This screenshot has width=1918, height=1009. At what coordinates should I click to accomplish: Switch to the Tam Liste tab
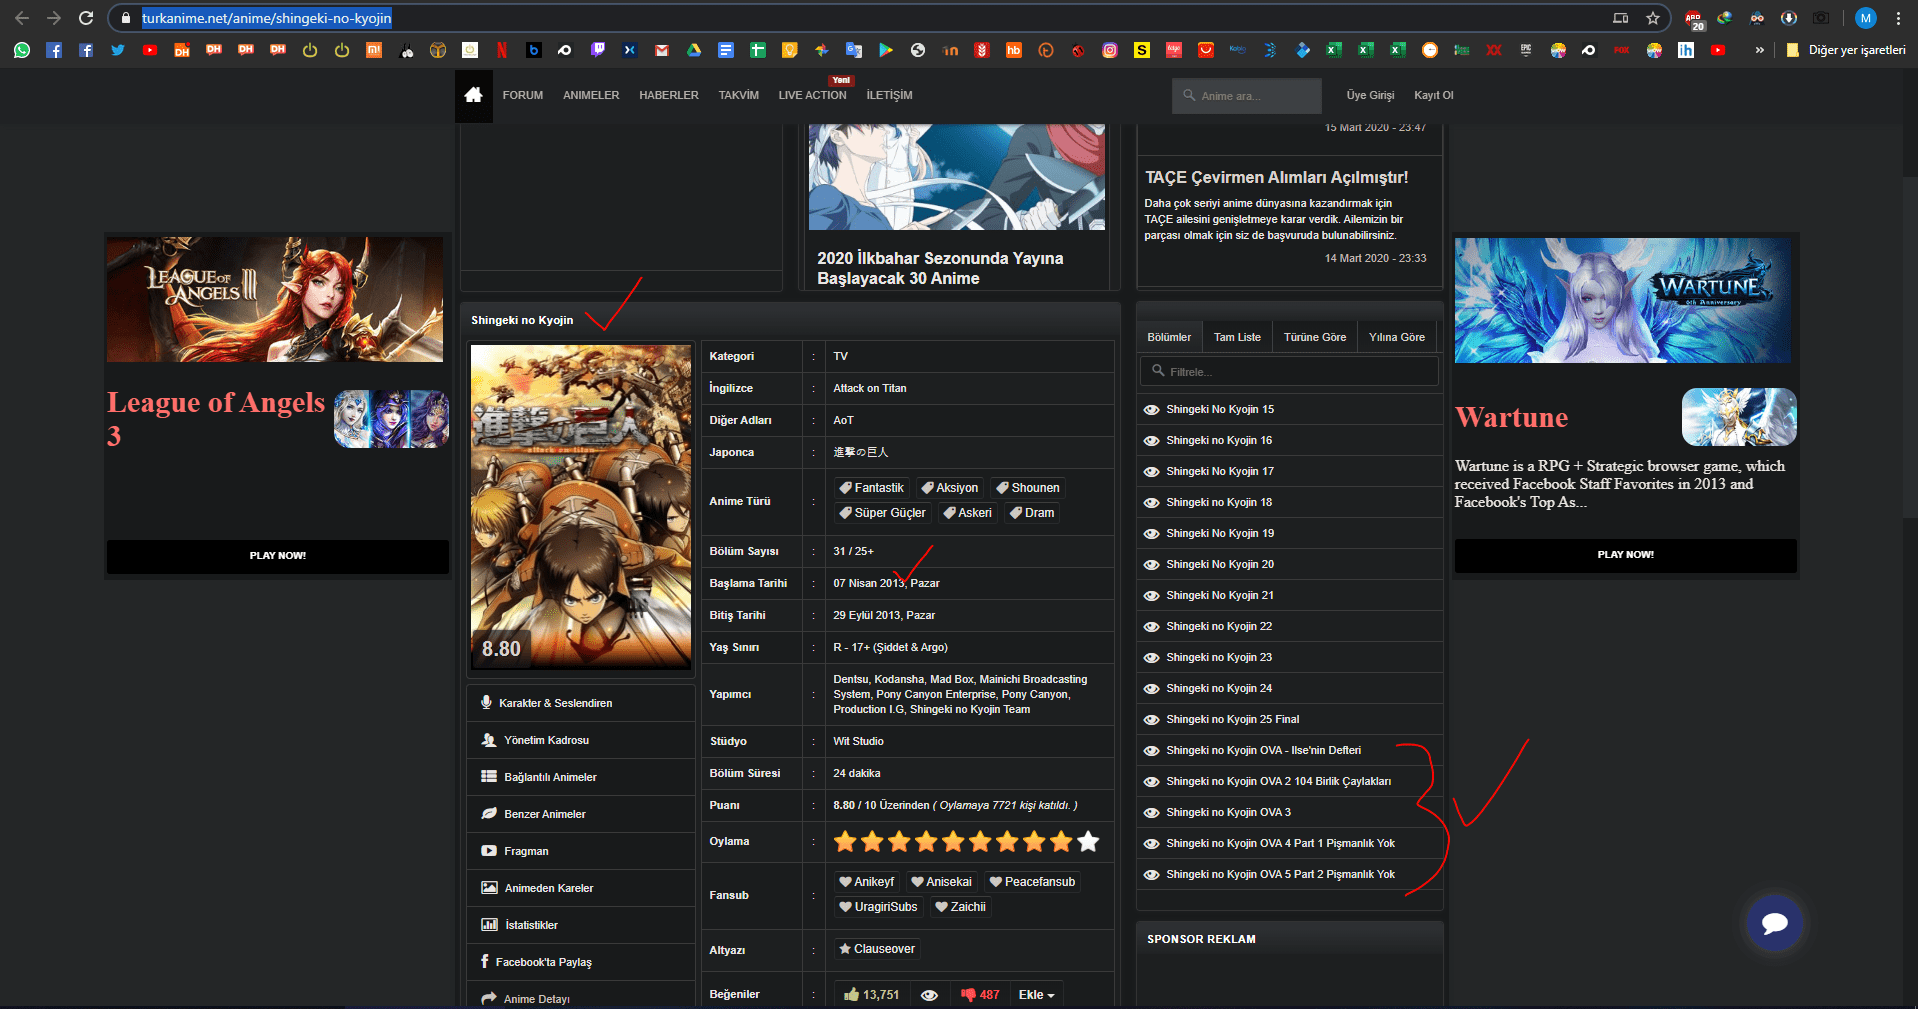tap(1237, 337)
